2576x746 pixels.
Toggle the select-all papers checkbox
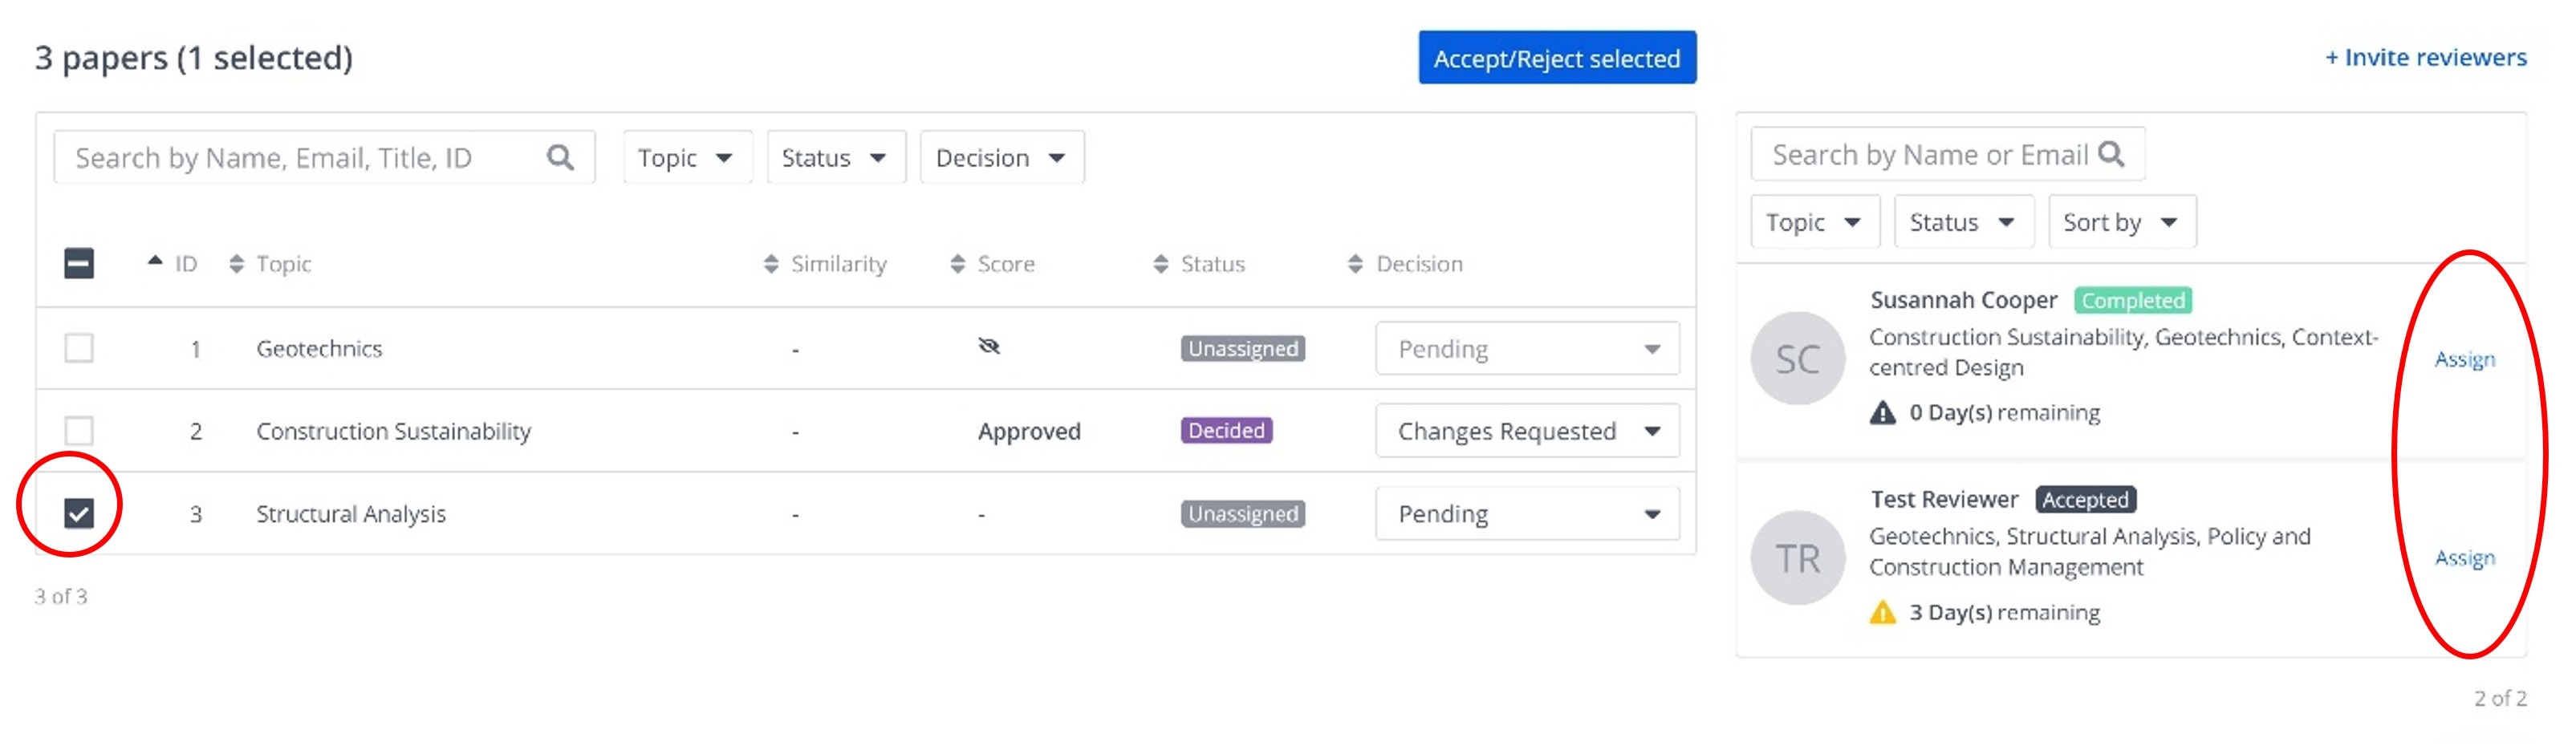tap(79, 264)
